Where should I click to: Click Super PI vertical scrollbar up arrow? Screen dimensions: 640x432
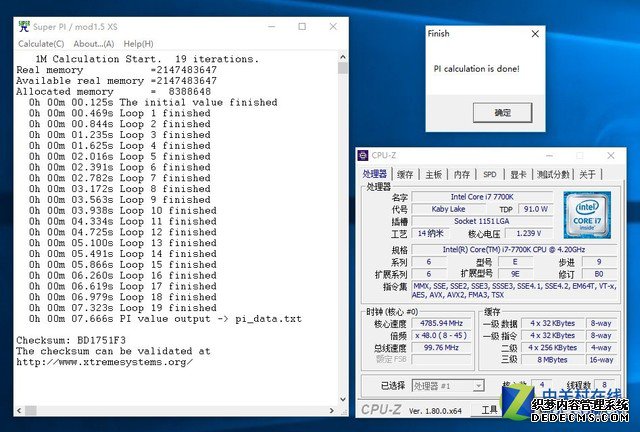click(343, 57)
